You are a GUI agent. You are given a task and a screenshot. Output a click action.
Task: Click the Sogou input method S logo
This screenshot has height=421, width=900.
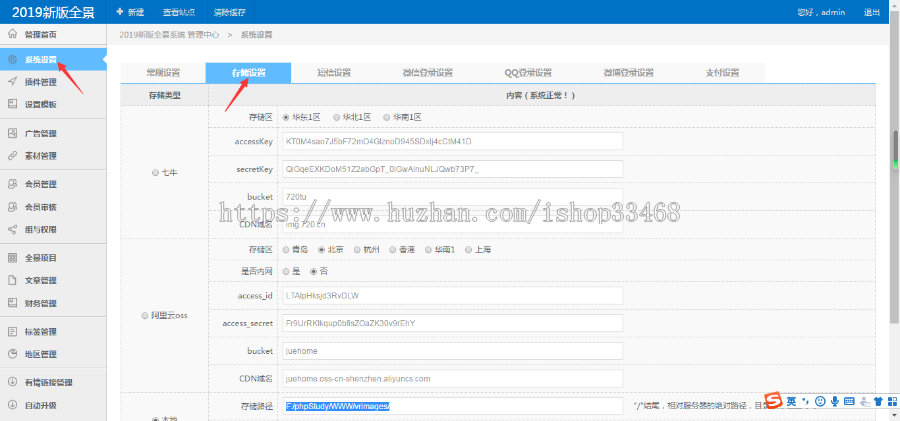775,401
